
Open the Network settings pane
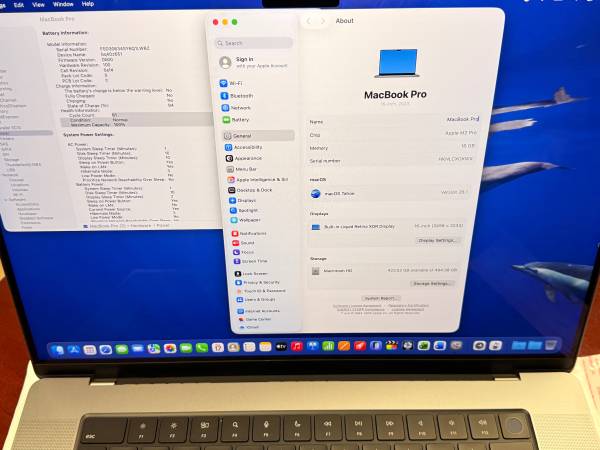pyautogui.click(x=240, y=107)
